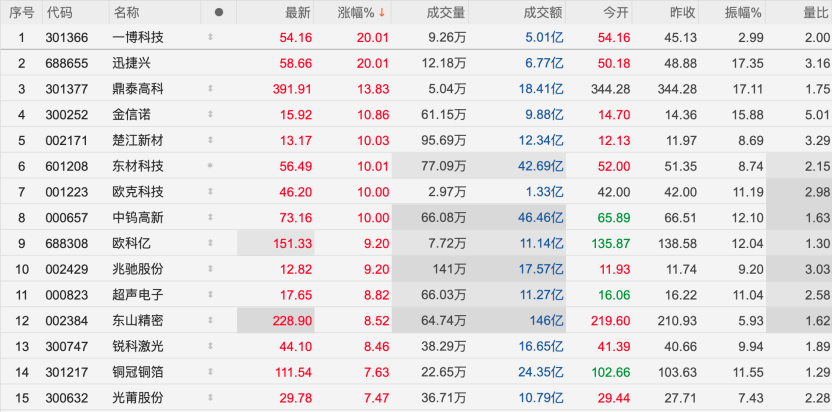Sort table by 最新 column header
This screenshot has width=832, height=412.
[298, 13]
